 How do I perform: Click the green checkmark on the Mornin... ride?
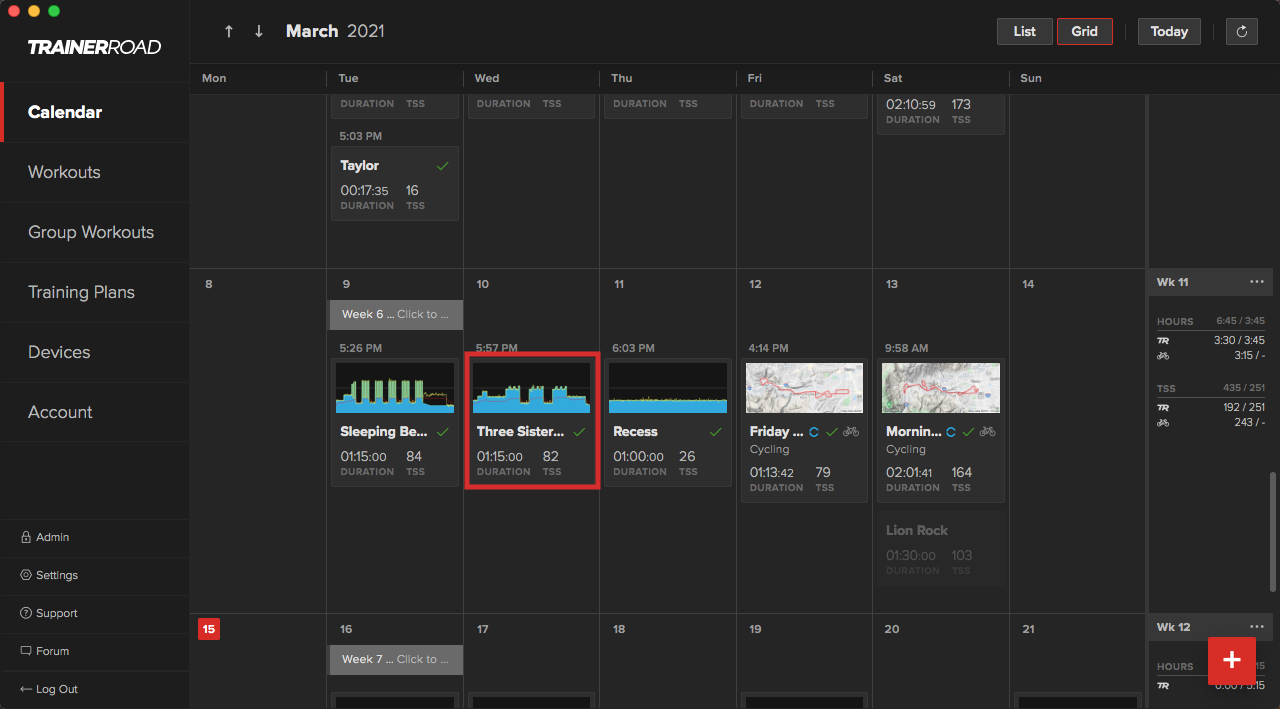(x=968, y=432)
